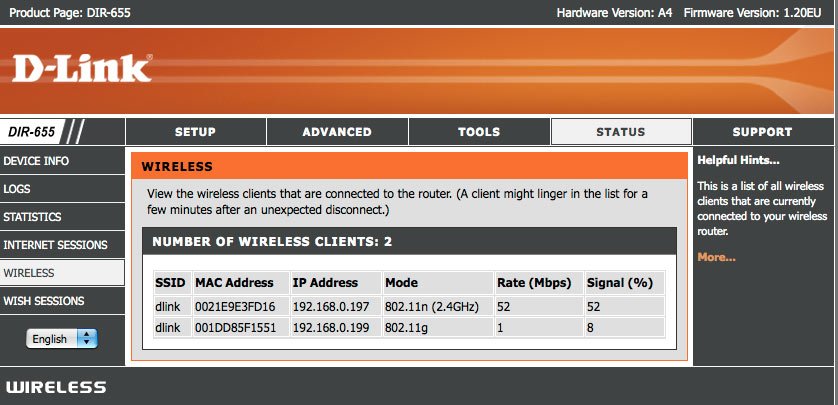Click the Helpful Hints... heading
Viewport: 838px width, 405px height.
738,160
